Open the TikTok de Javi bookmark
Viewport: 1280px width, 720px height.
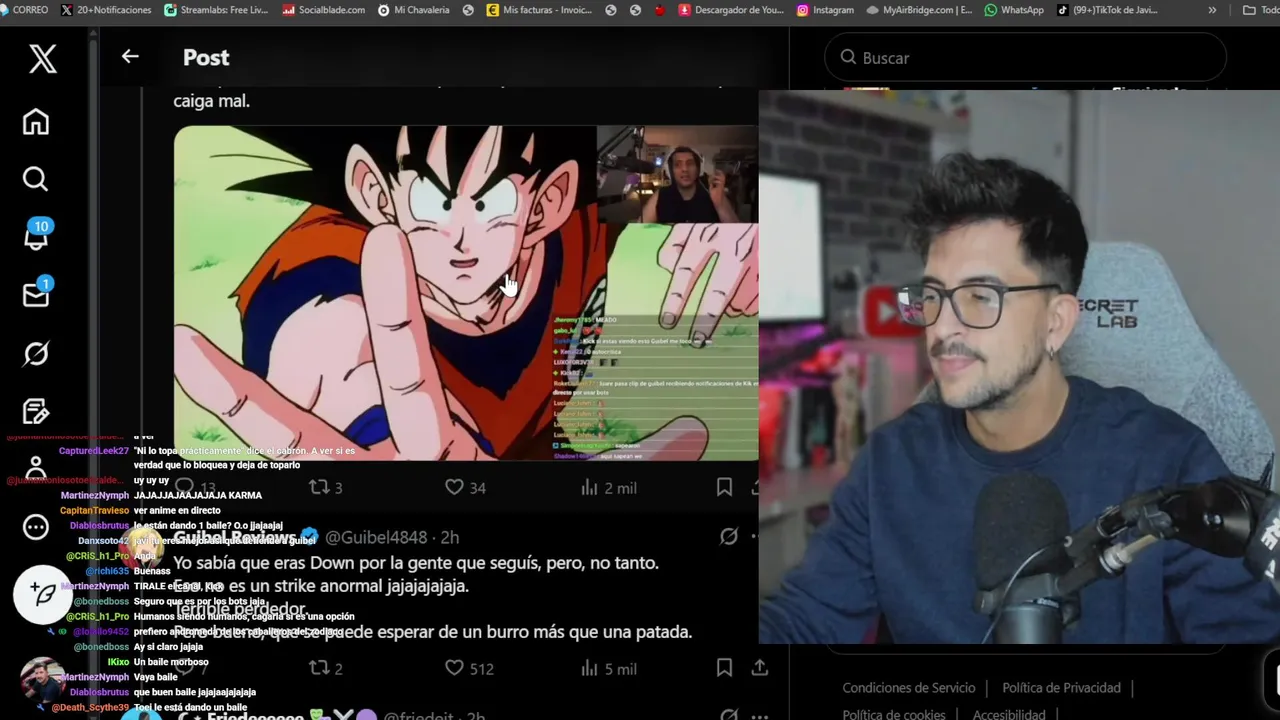(x=1105, y=10)
